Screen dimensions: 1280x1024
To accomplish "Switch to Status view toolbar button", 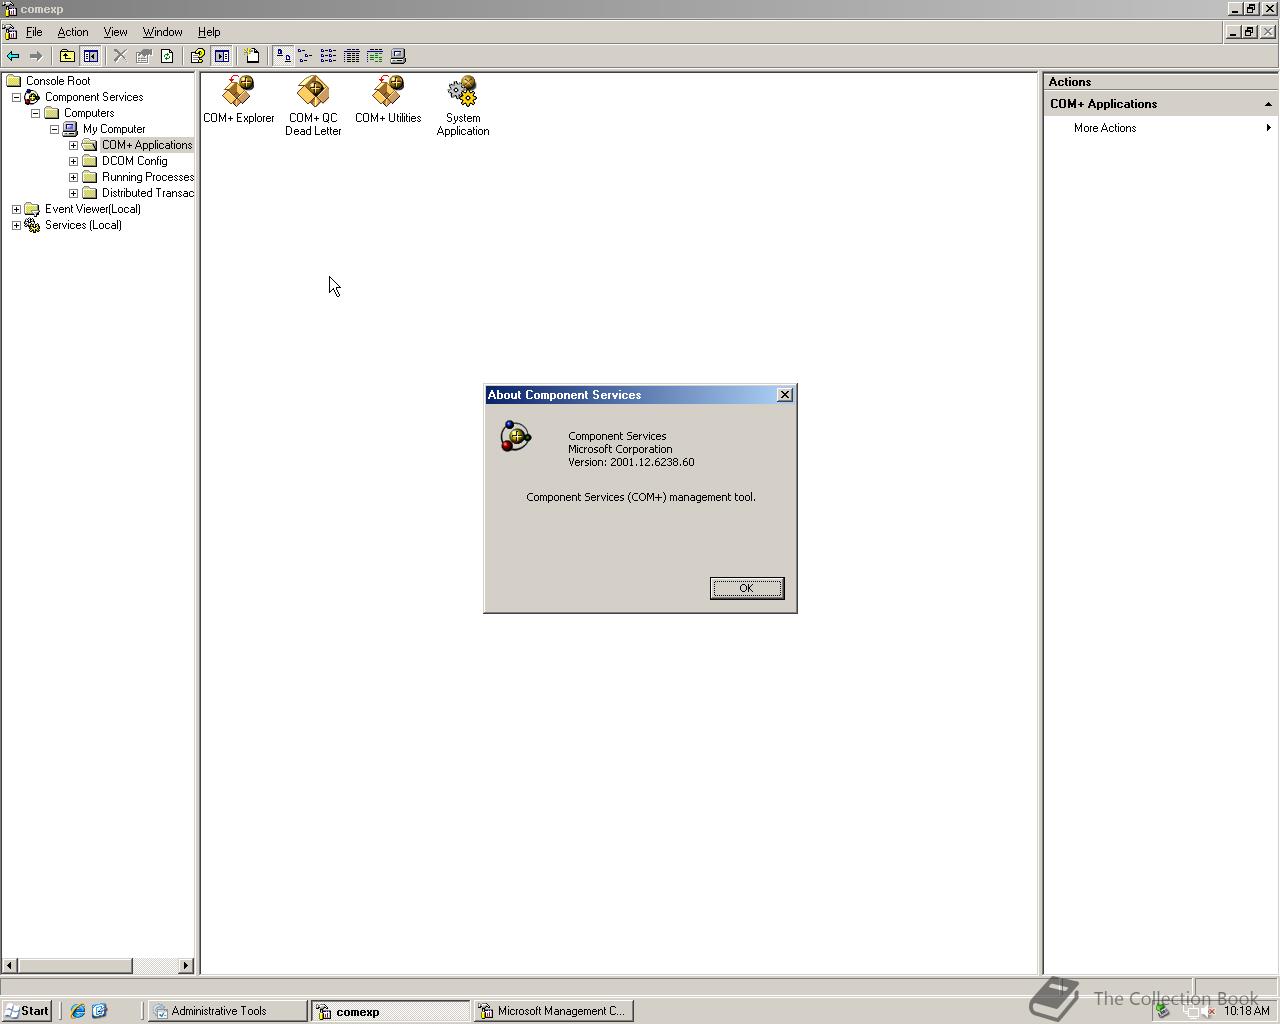I will [375, 56].
